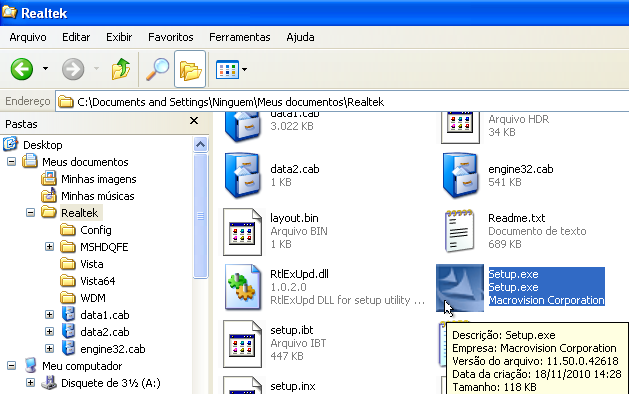Close the Pastas folder pane
Image resolution: width=629 pixels, height=394 pixels.
click(194, 121)
